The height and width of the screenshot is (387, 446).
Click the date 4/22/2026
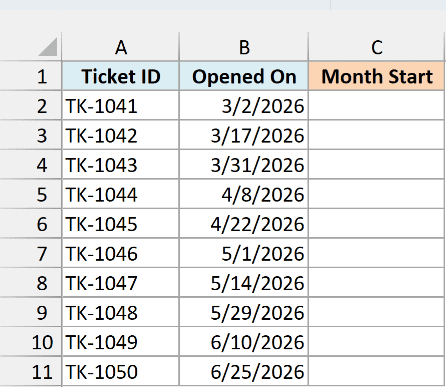coord(244,223)
